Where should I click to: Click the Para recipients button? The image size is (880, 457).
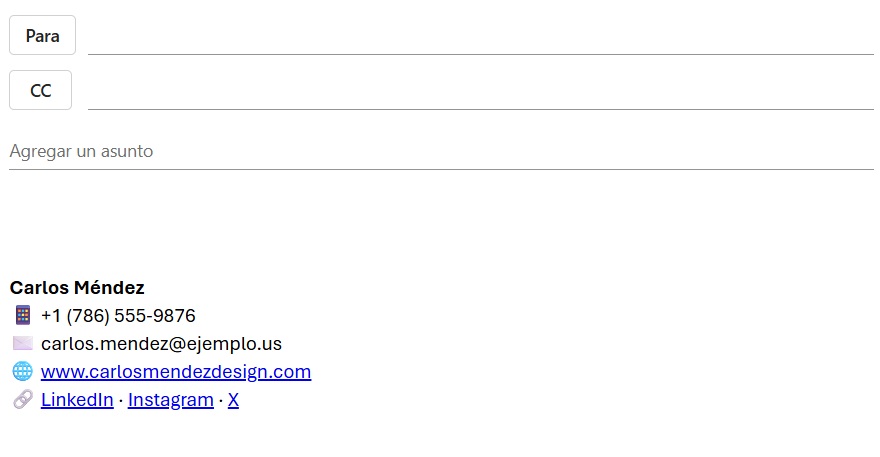(x=42, y=36)
